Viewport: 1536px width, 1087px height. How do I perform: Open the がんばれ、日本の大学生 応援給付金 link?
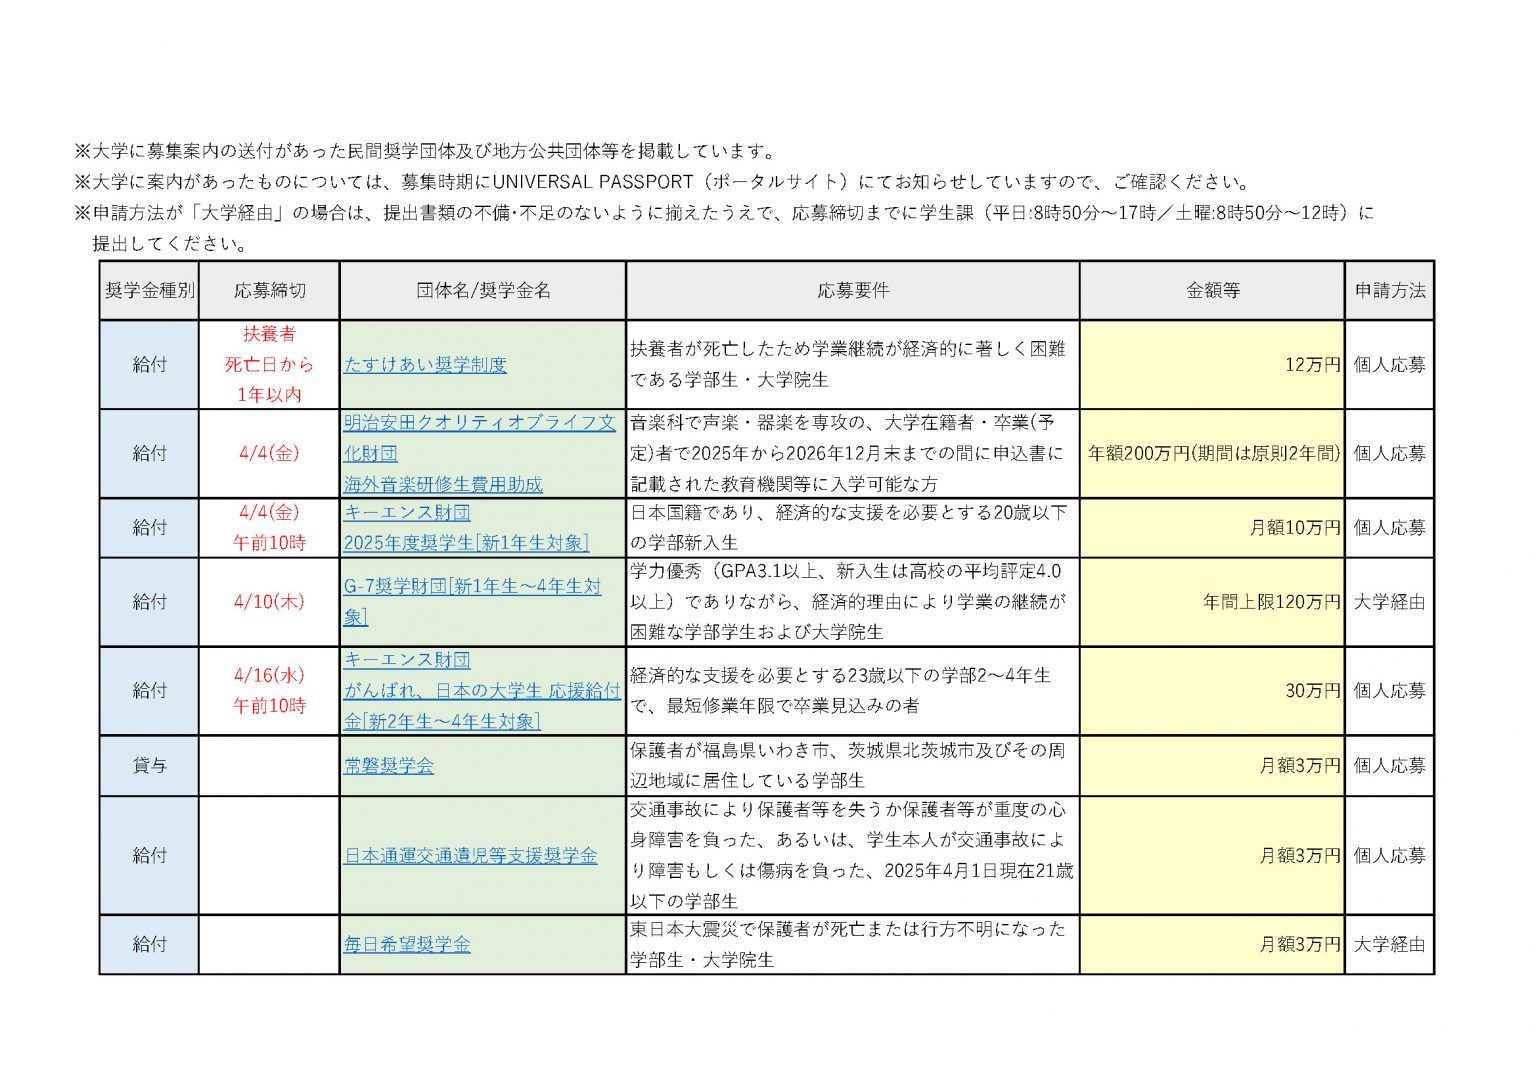click(482, 691)
